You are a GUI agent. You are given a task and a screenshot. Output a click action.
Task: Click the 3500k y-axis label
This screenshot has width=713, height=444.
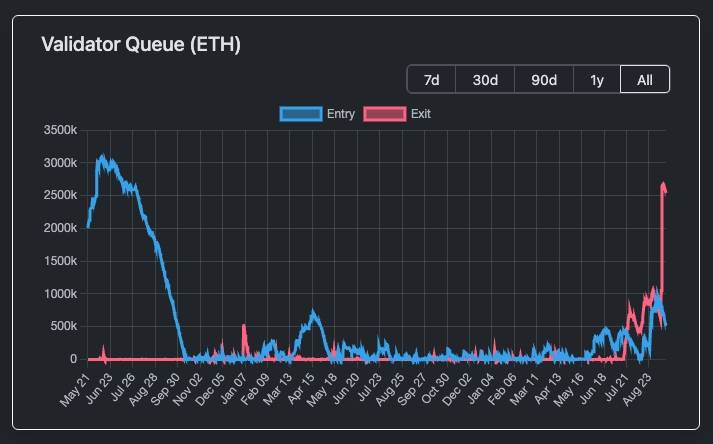[60, 130]
